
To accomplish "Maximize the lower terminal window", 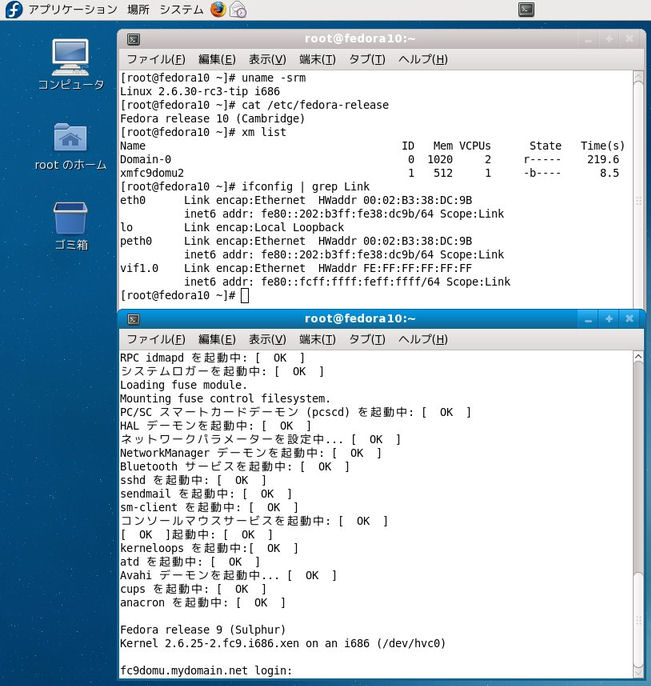I will point(609,319).
